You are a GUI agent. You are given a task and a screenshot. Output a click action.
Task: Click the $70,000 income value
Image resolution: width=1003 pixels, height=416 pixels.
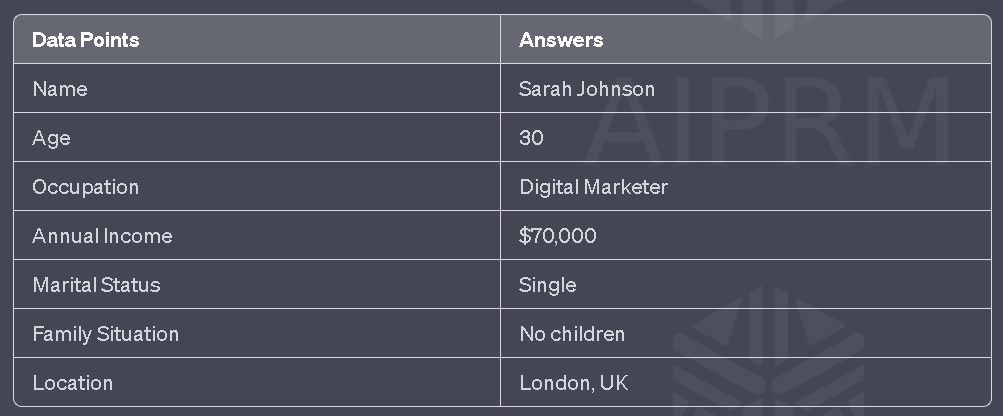pos(558,236)
